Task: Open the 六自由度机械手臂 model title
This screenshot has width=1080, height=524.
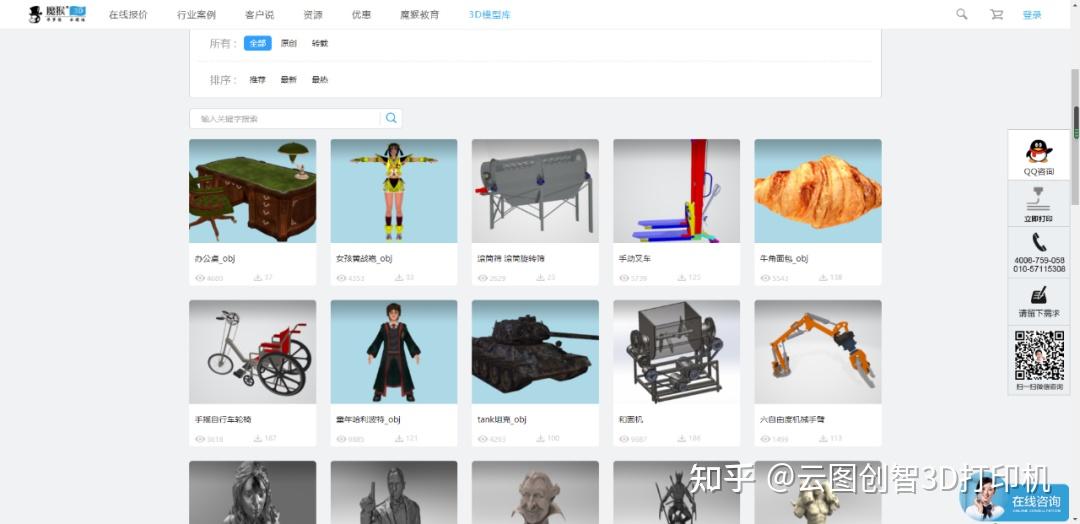Action: pos(792,419)
